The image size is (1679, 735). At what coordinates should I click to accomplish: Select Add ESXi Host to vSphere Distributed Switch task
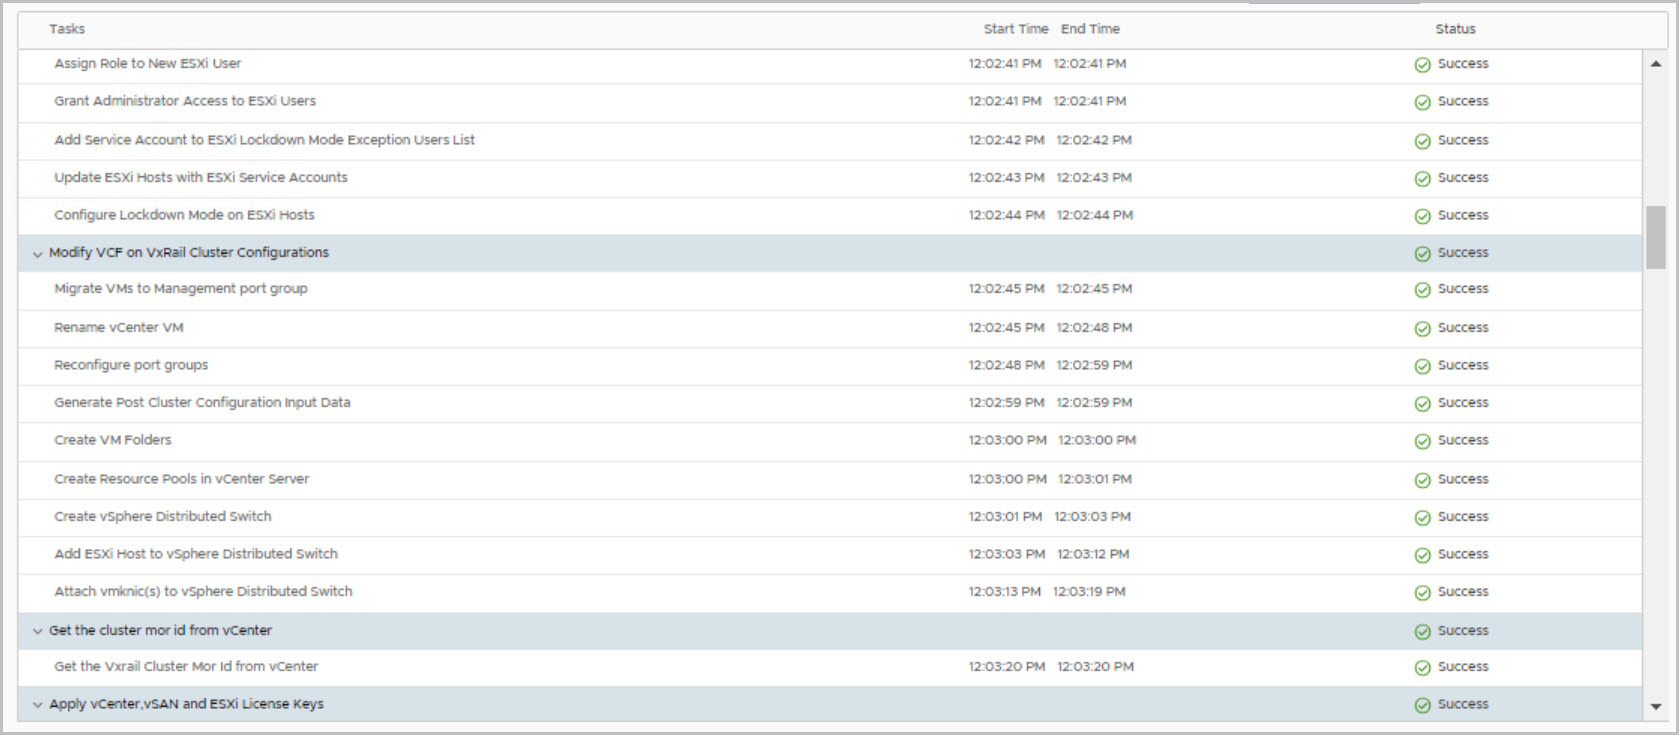click(x=196, y=554)
